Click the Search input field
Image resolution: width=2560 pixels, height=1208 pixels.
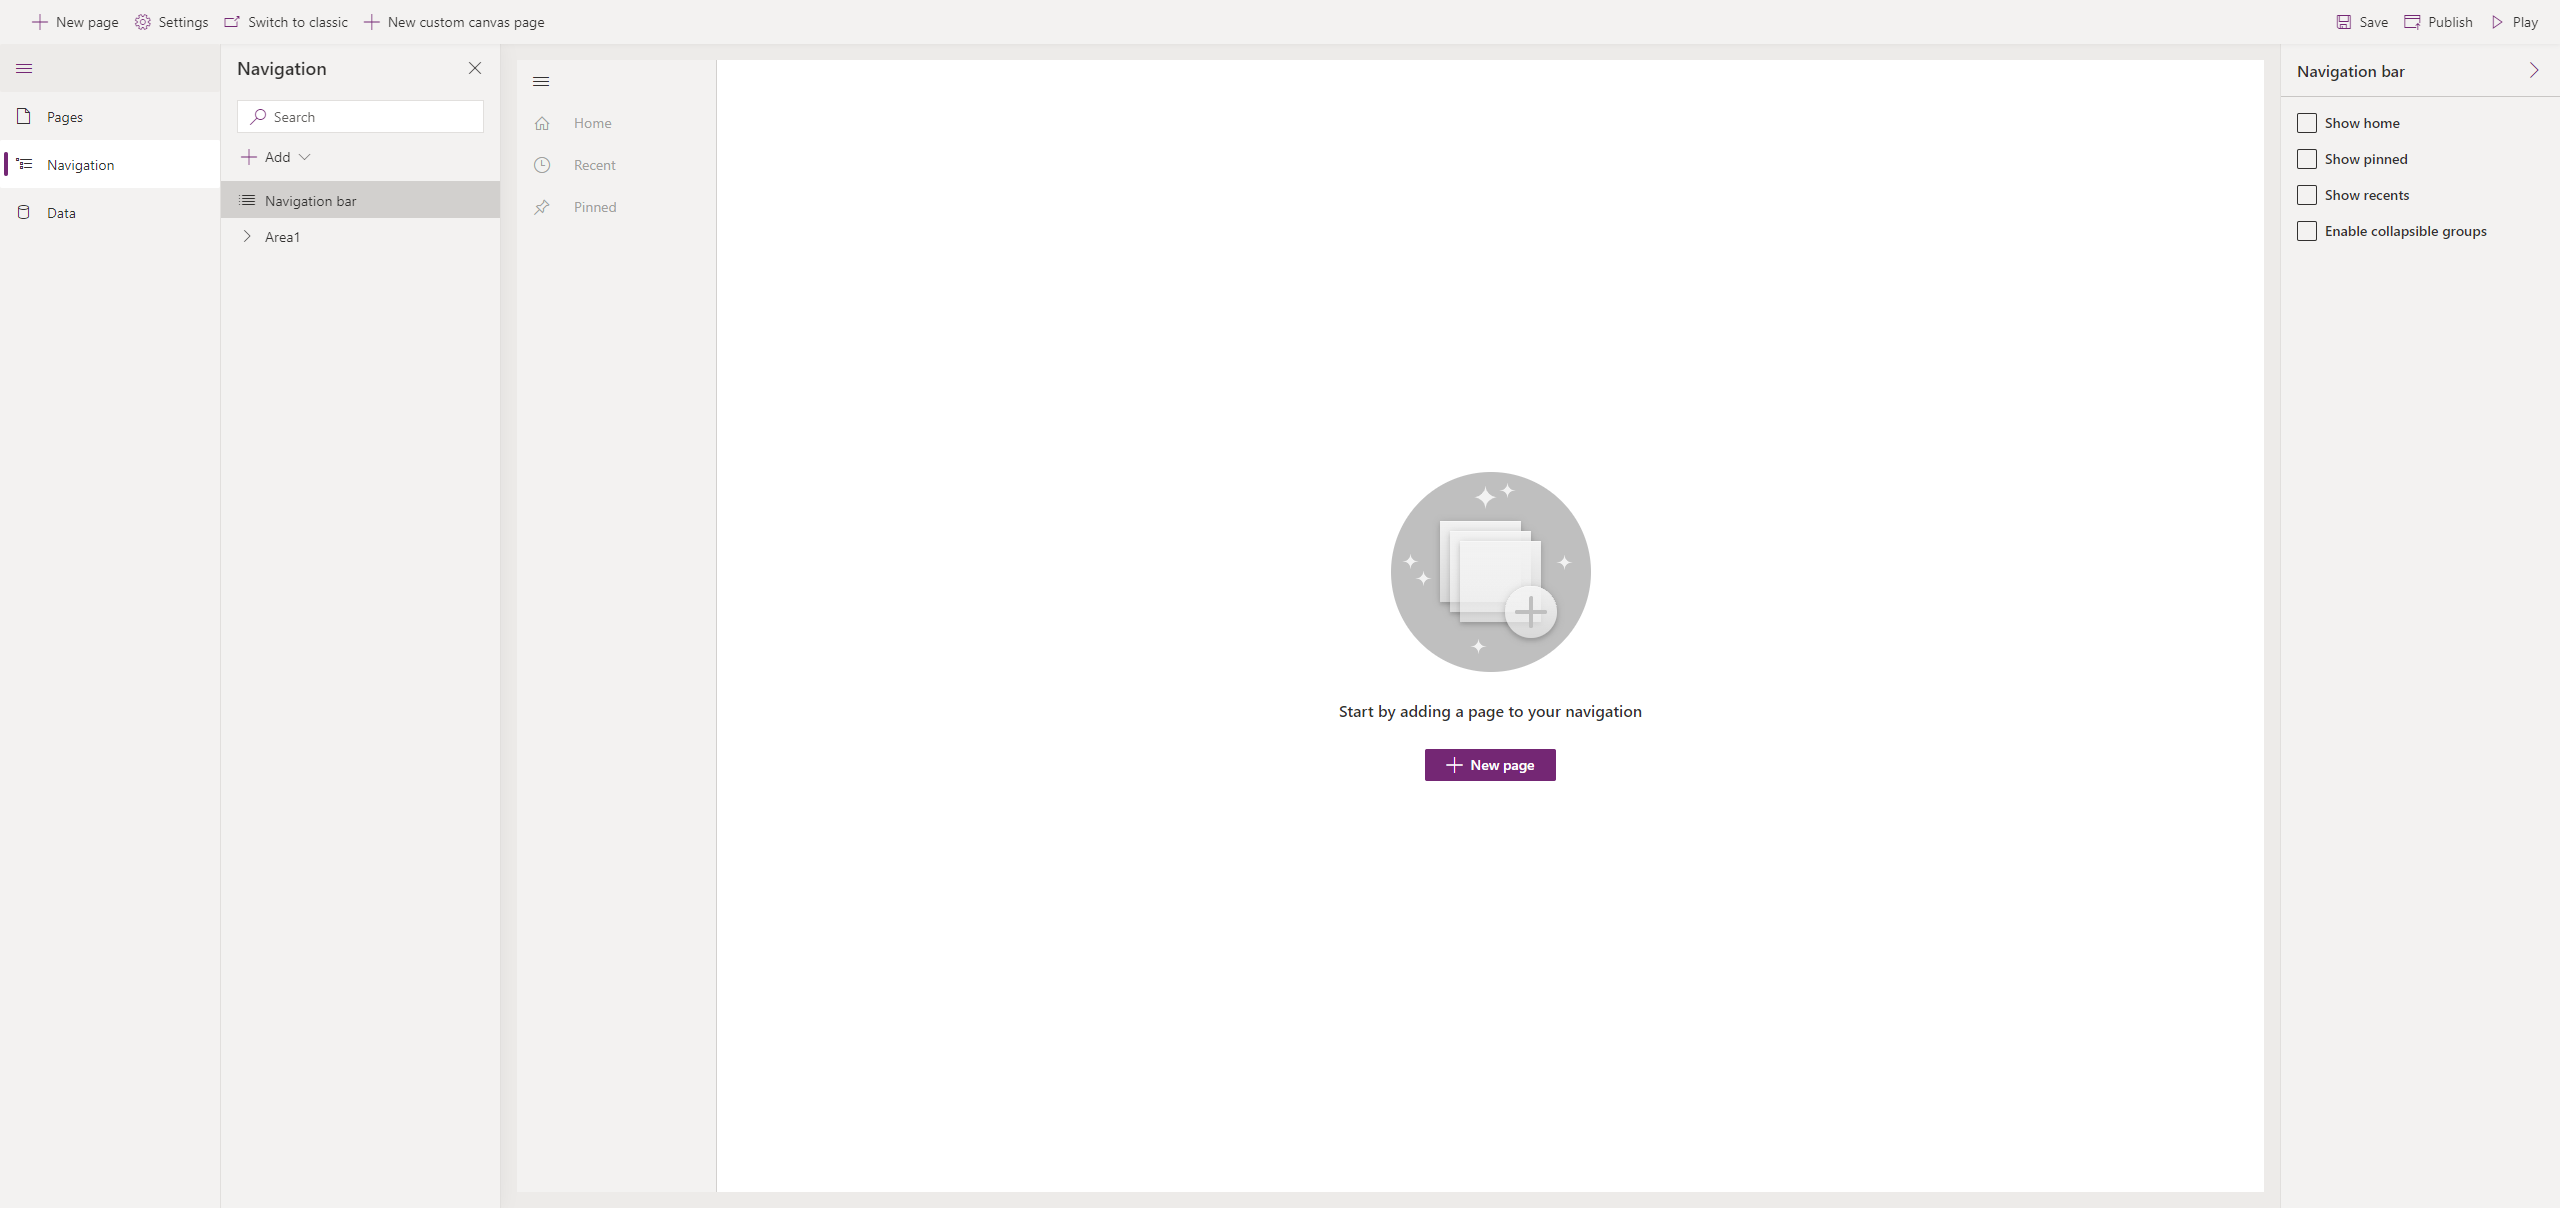(359, 116)
